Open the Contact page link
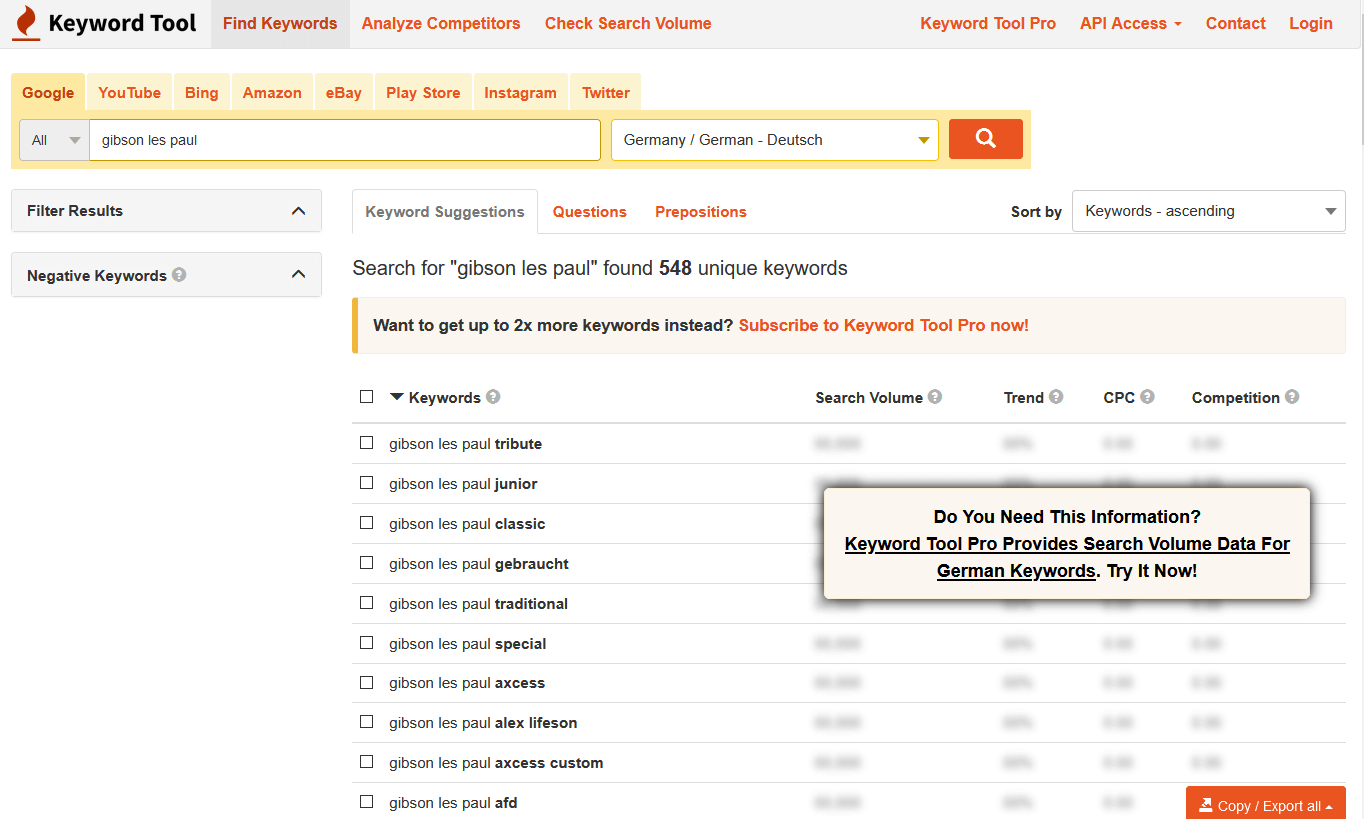1364x819 pixels. [x=1236, y=23]
